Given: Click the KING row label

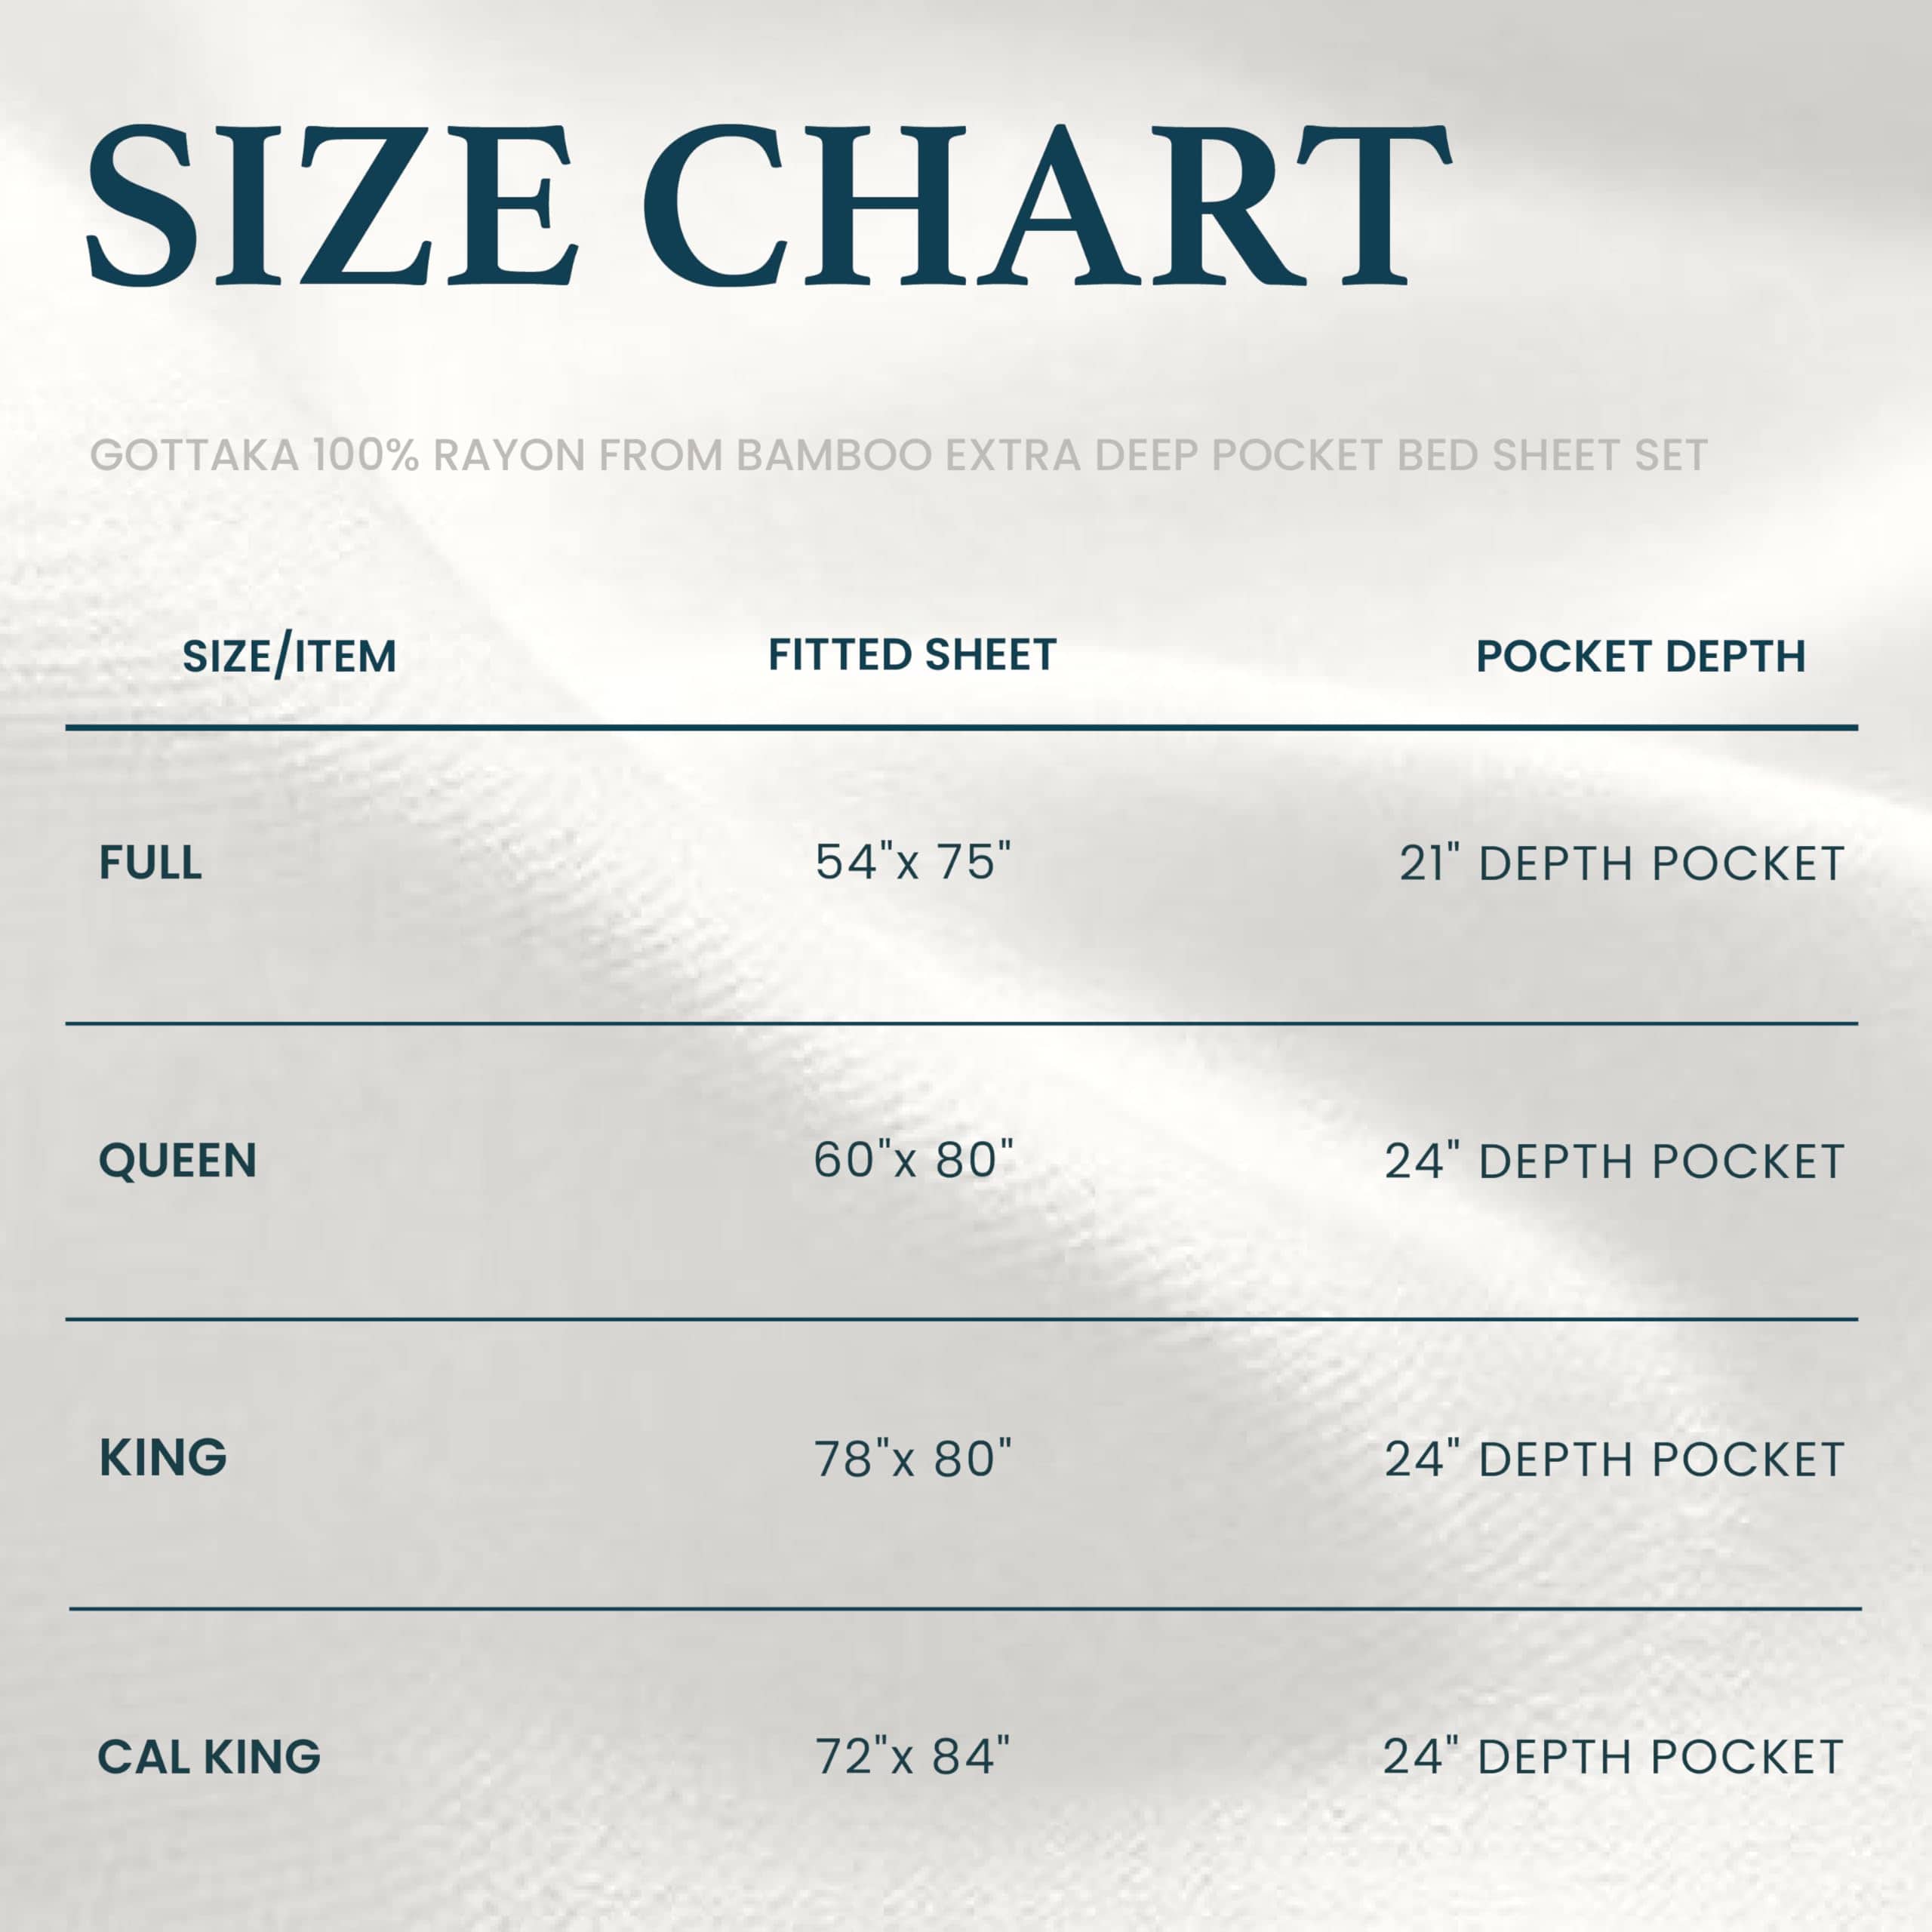Looking at the screenshot, I should click(x=163, y=1458).
